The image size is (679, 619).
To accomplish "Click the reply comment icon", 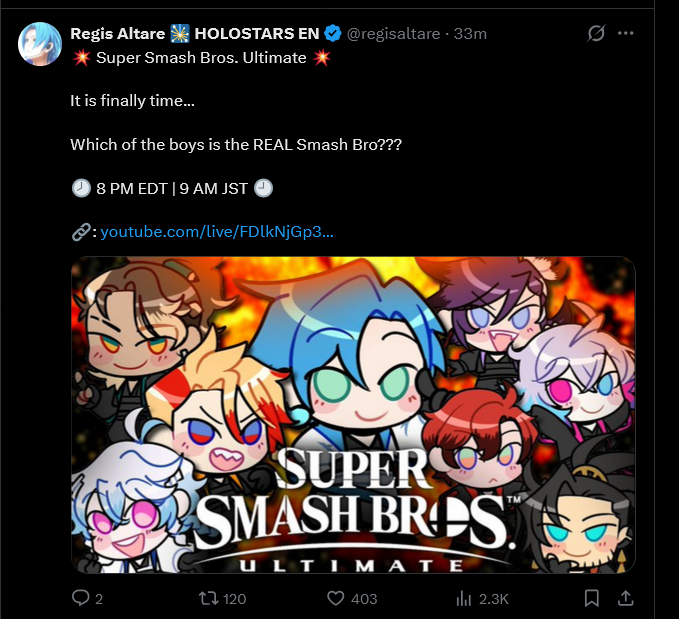I will point(81,598).
